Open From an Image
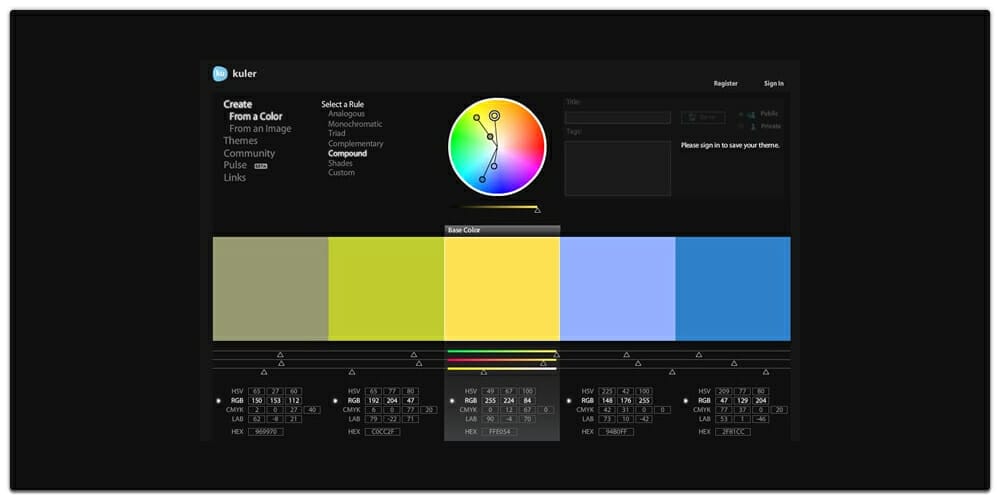1000x500 pixels. coord(260,128)
